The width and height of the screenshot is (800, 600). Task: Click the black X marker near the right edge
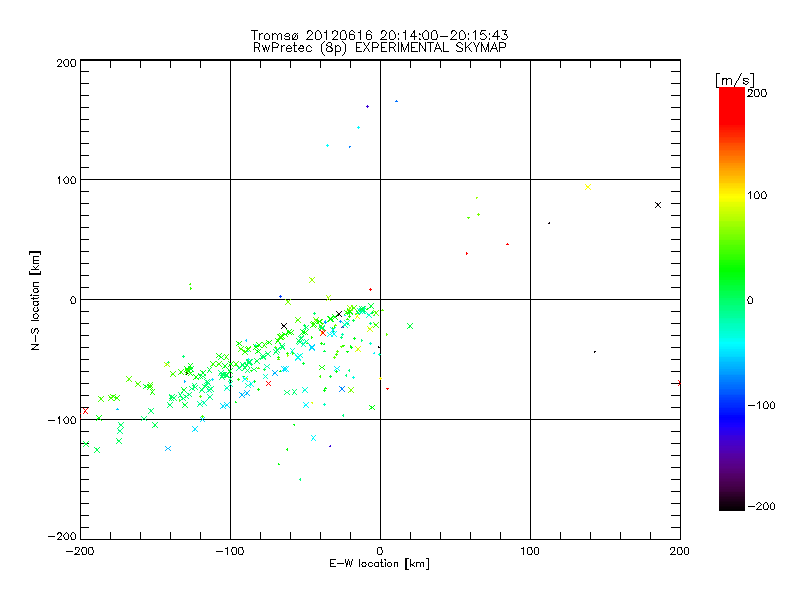(658, 205)
